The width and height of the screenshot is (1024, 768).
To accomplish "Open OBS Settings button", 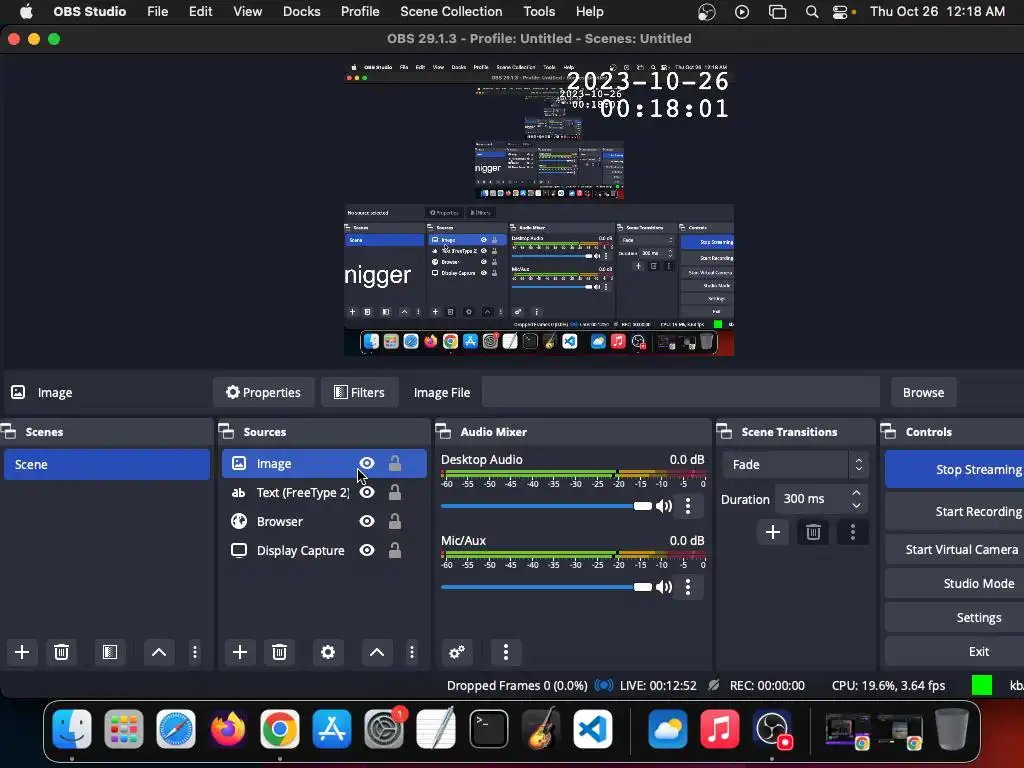I will coord(955,617).
